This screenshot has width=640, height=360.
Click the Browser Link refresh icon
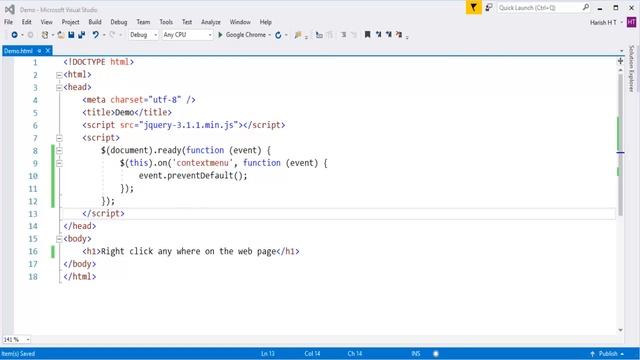click(x=278, y=35)
